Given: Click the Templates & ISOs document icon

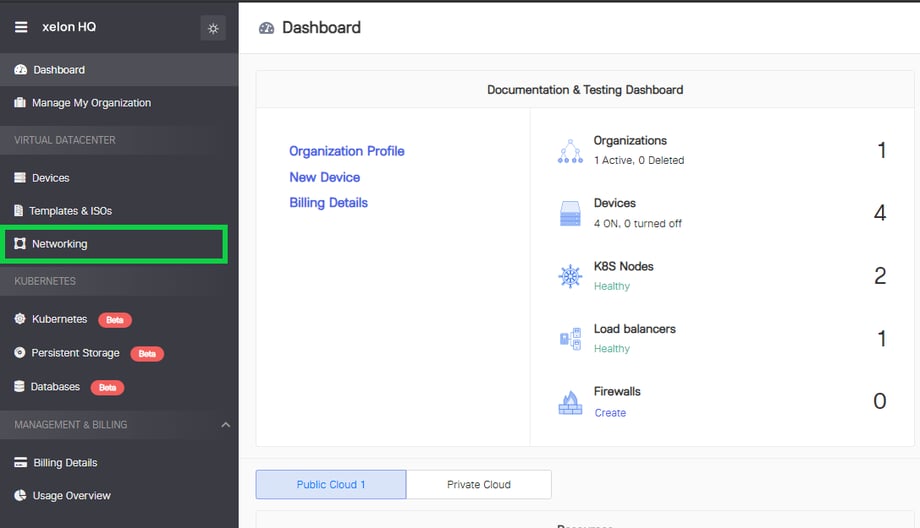Looking at the screenshot, I should tap(19, 211).
